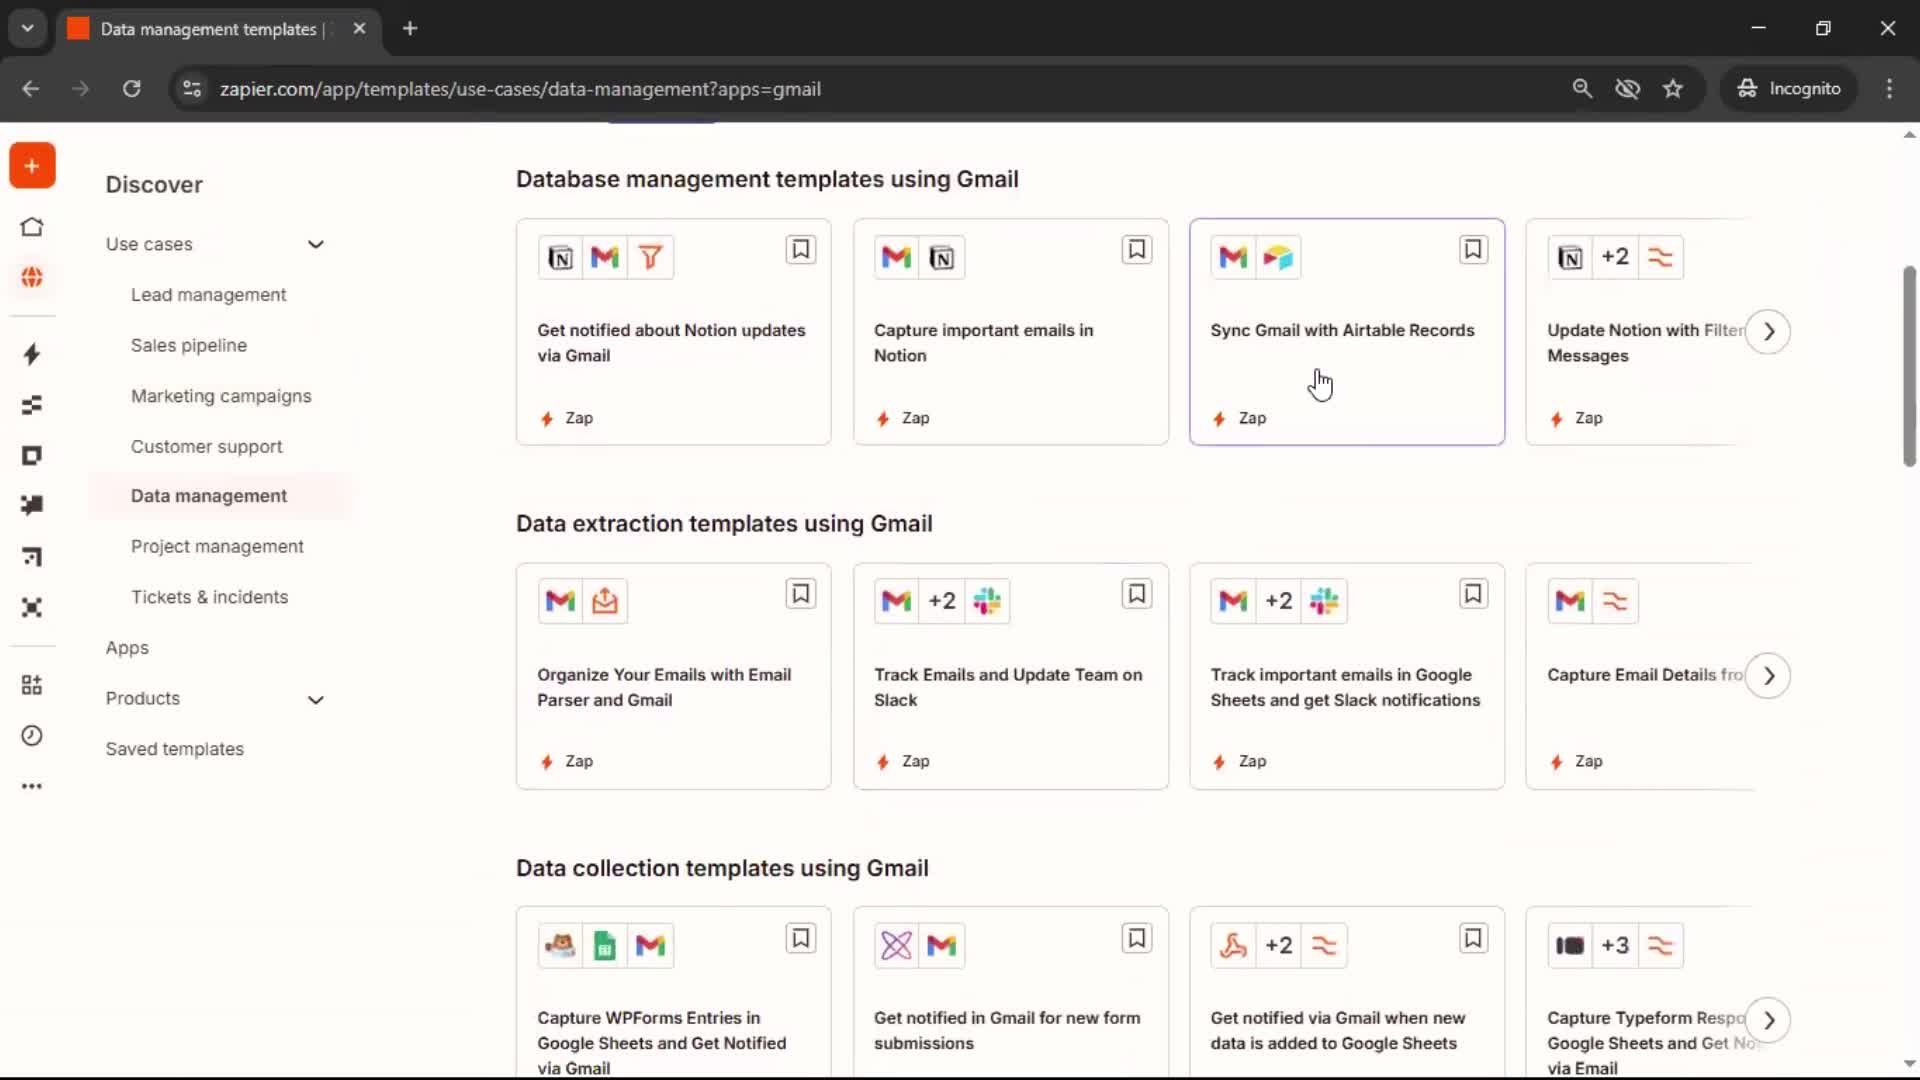
Task: Go back with browser back arrow
Action: click(31, 88)
